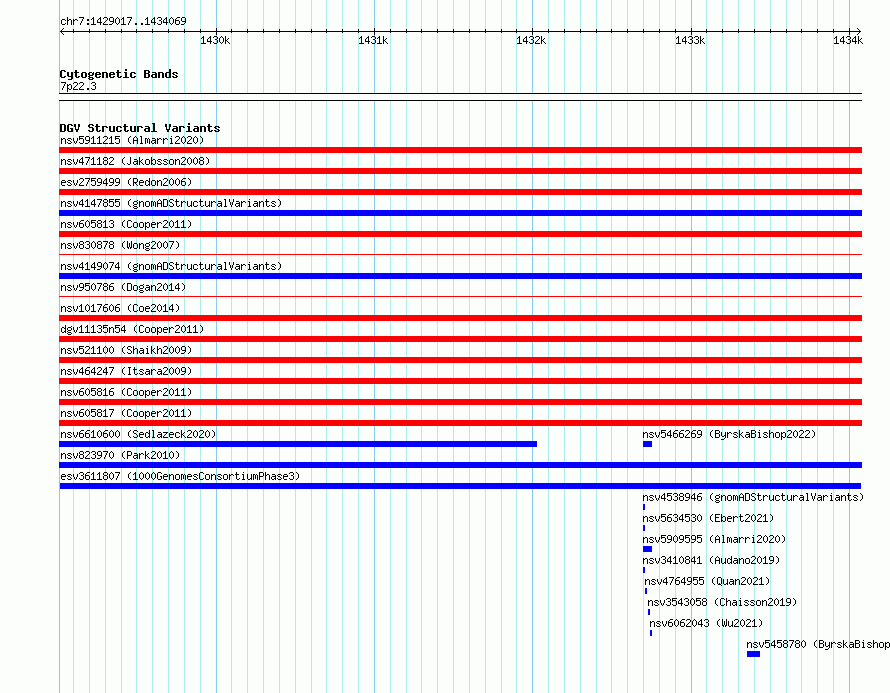
Task: Open nsv4764955 (Quan2021) variant label
Action: (x=707, y=581)
